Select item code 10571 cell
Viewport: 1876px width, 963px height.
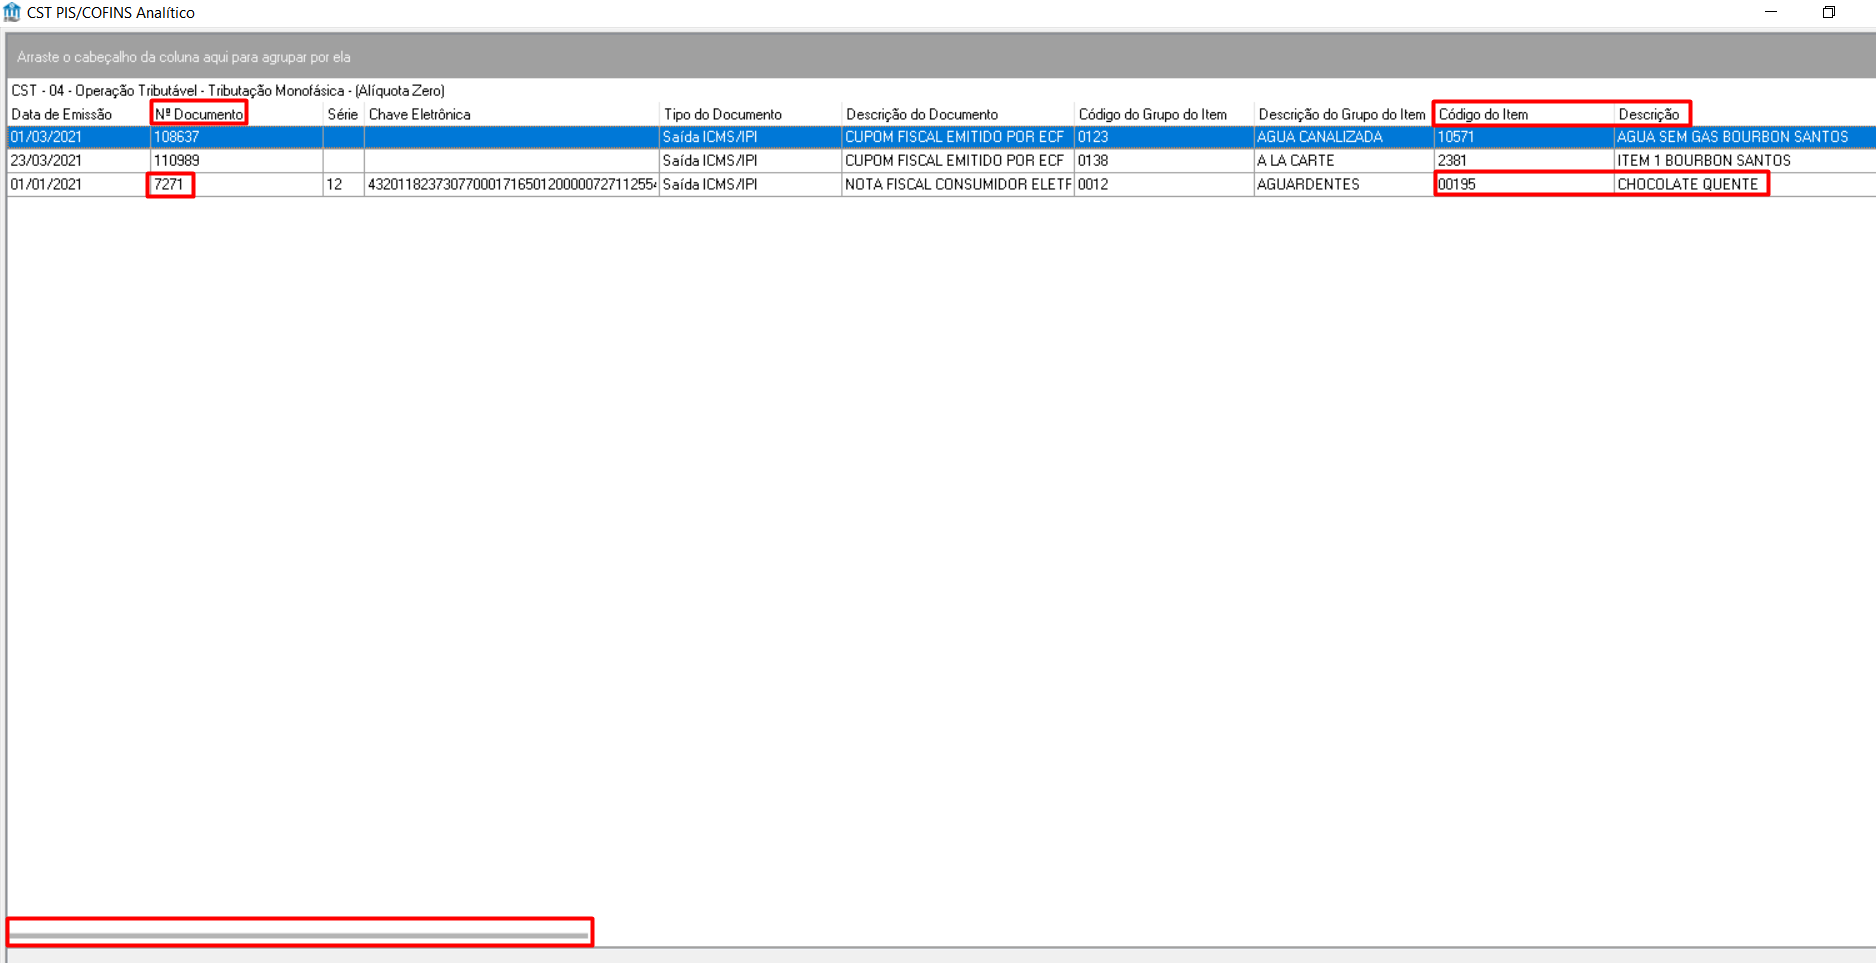click(1524, 137)
